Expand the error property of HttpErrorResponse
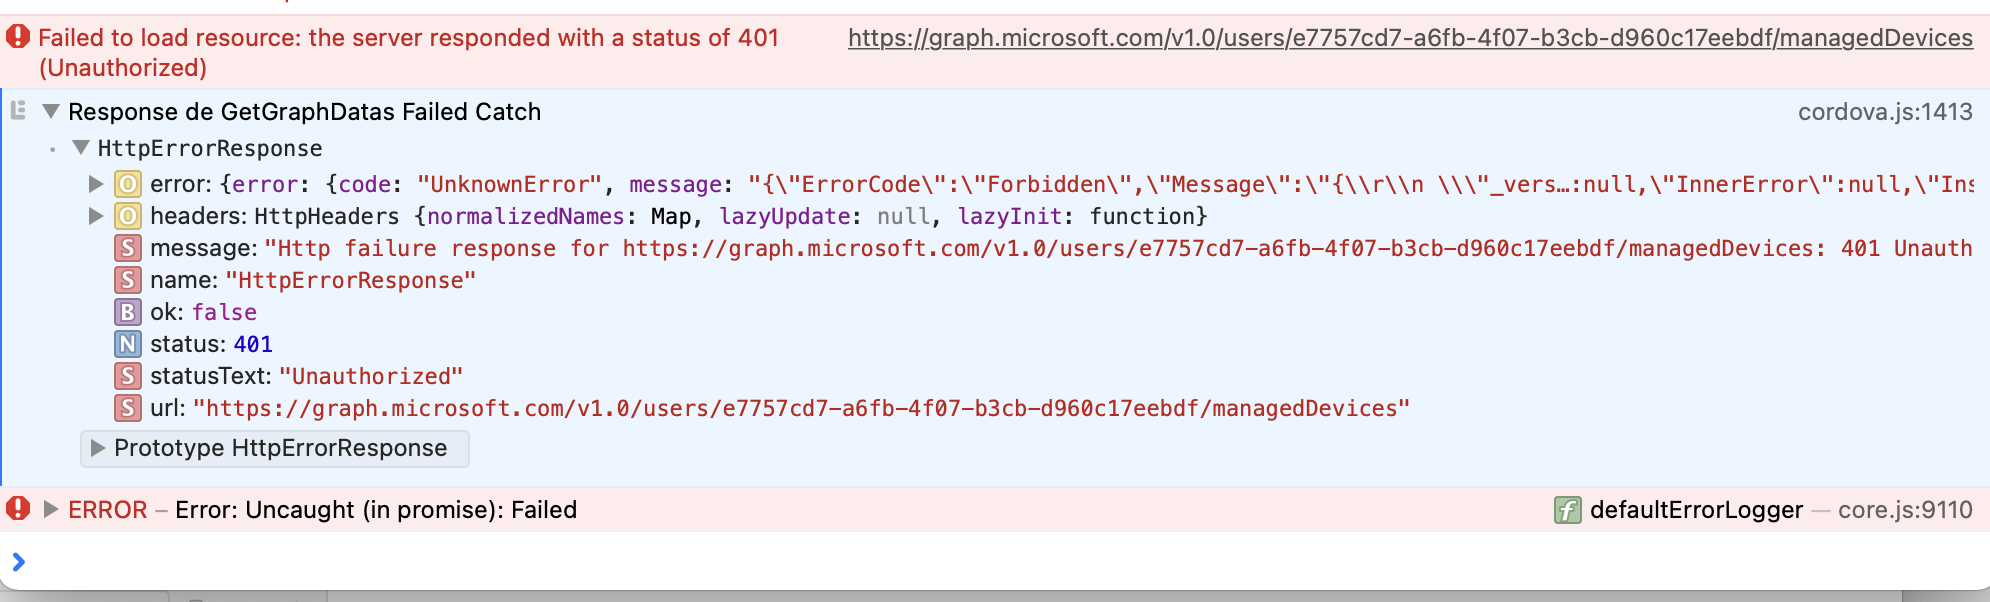The height and width of the screenshot is (602, 1990). click(97, 184)
